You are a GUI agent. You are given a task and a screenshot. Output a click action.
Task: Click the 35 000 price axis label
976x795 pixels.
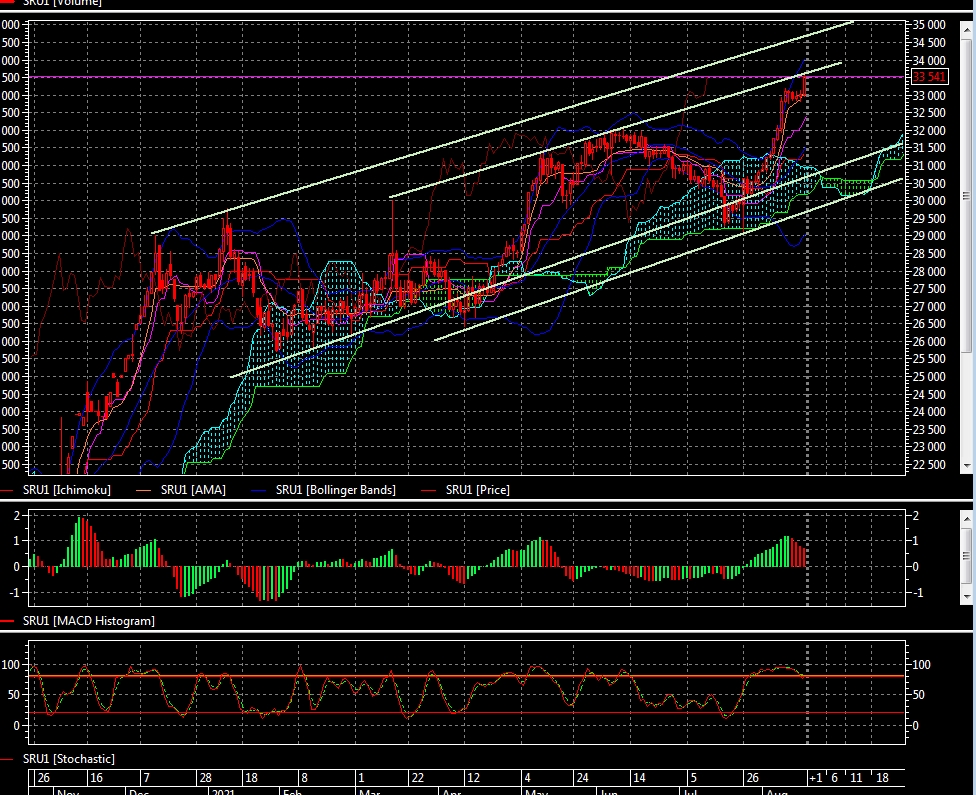(929, 25)
